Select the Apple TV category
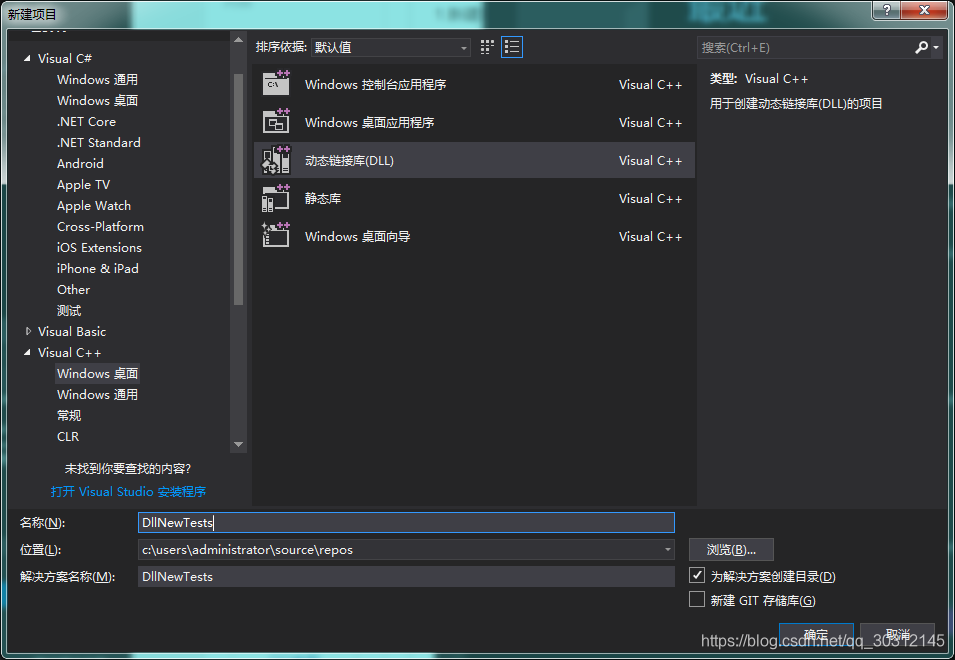 (x=83, y=184)
